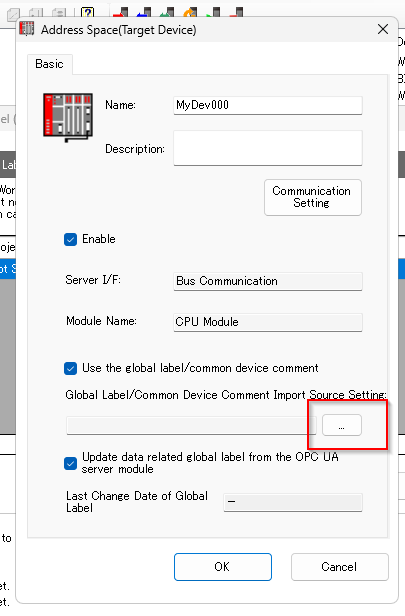Open Communication Setting
This screenshot has height=616, width=405.
[313, 197]
